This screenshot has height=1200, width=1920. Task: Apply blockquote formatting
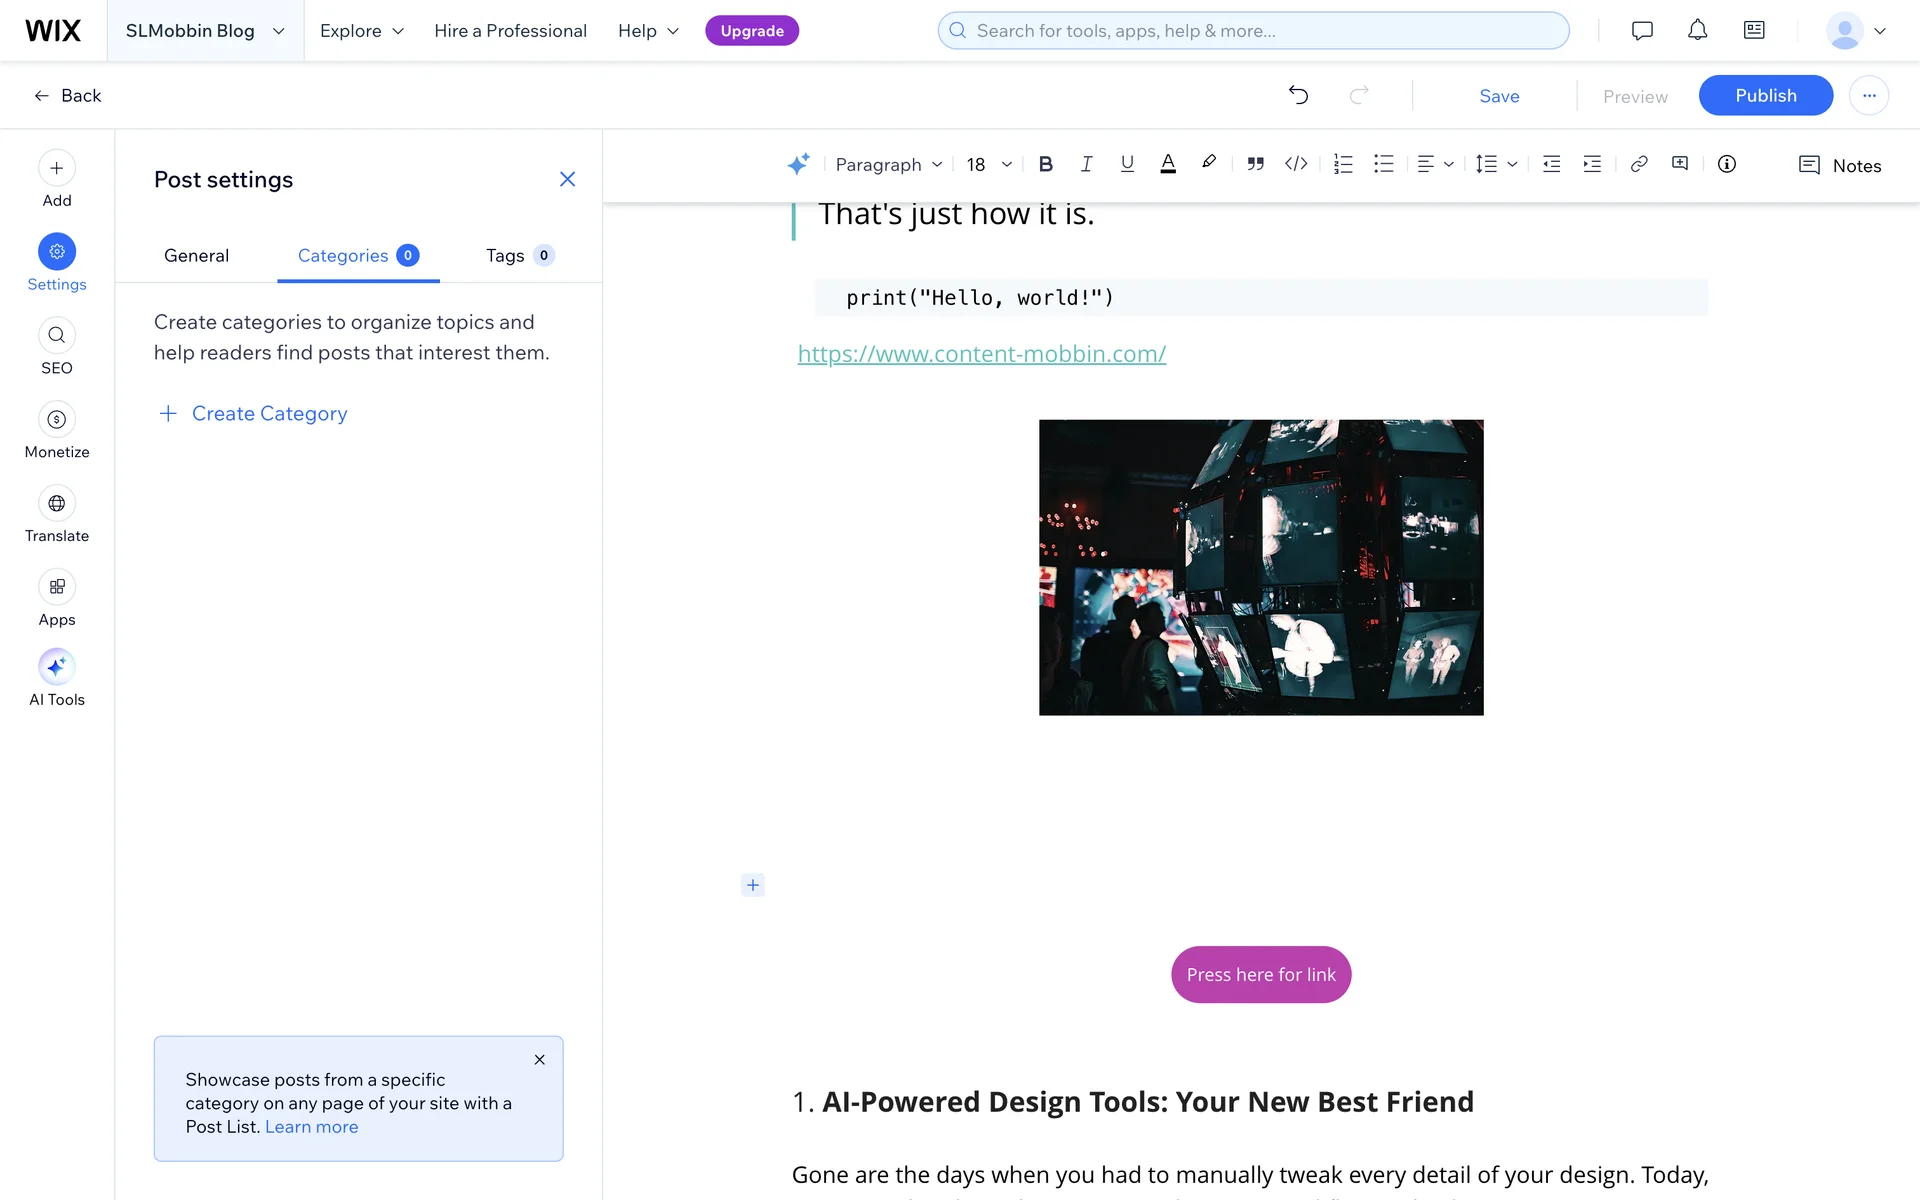1255,165
